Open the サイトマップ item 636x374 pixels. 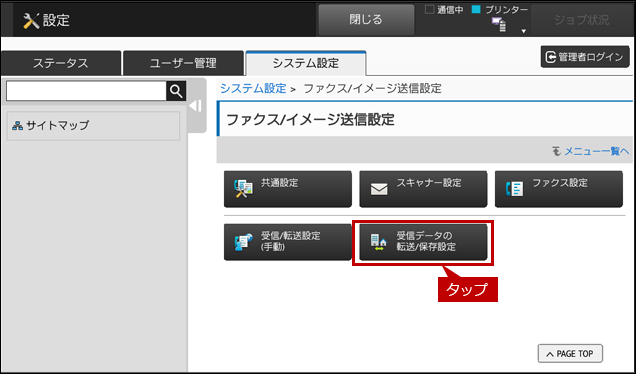coord(93,126)
